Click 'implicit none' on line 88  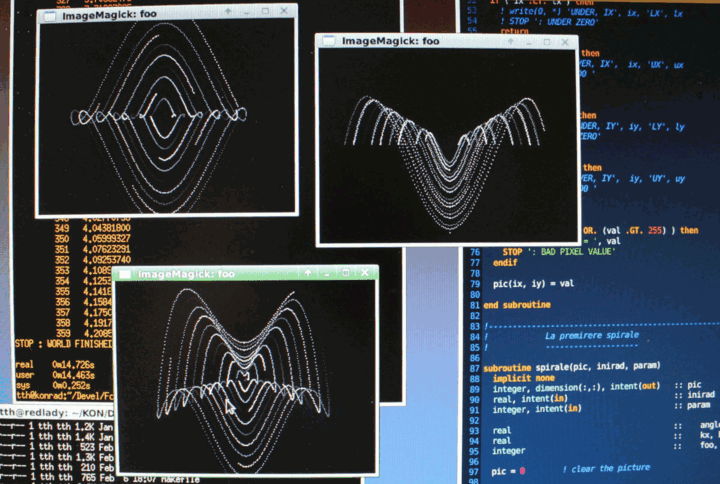[523, 378]
